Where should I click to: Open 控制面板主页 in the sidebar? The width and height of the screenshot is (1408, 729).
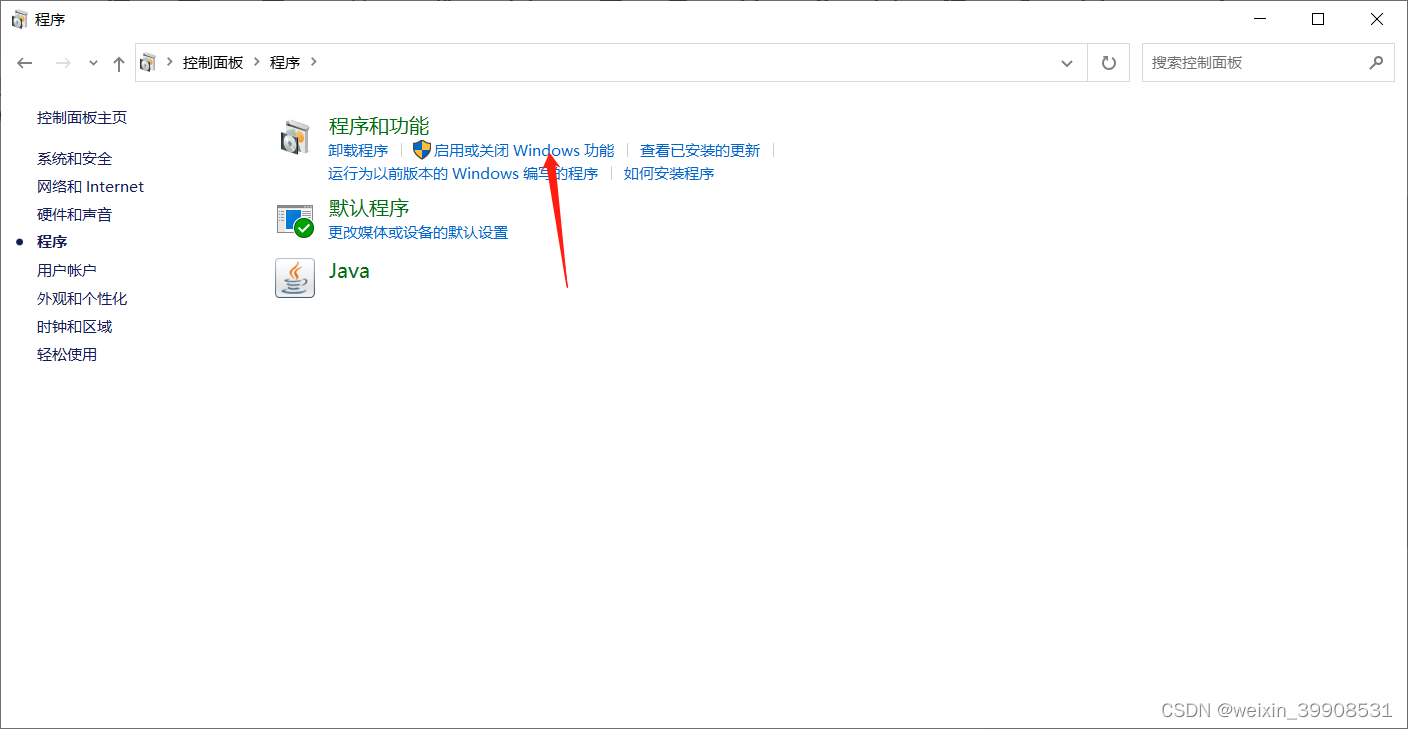pyautogui.click(x=82, y=117)
